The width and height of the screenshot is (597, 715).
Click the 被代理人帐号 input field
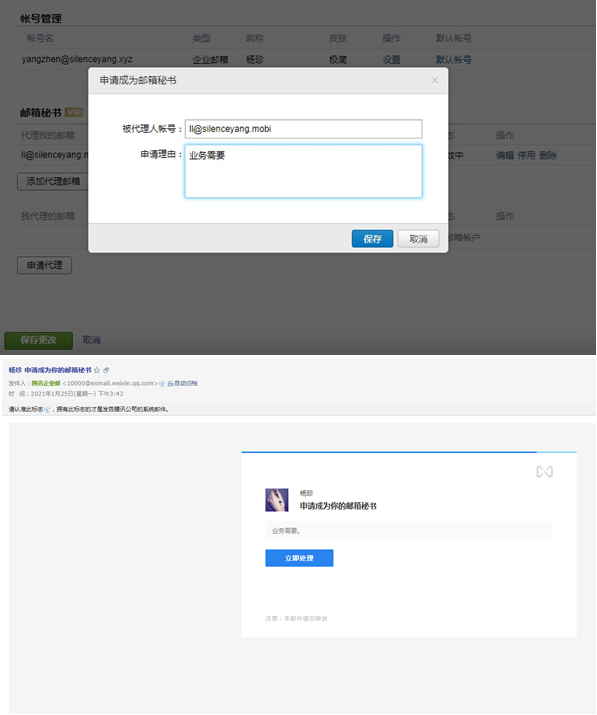303,129
